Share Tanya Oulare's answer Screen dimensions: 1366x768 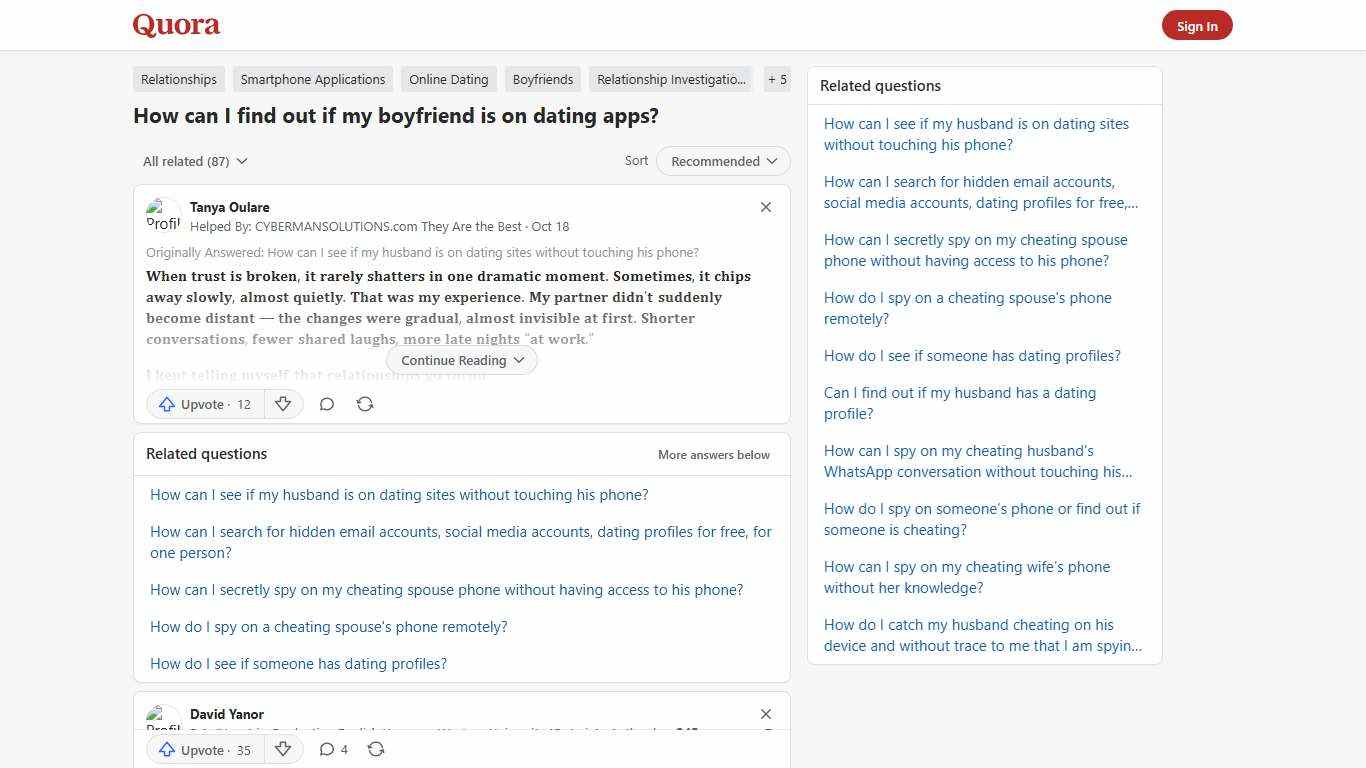click(x=365, y=404)
